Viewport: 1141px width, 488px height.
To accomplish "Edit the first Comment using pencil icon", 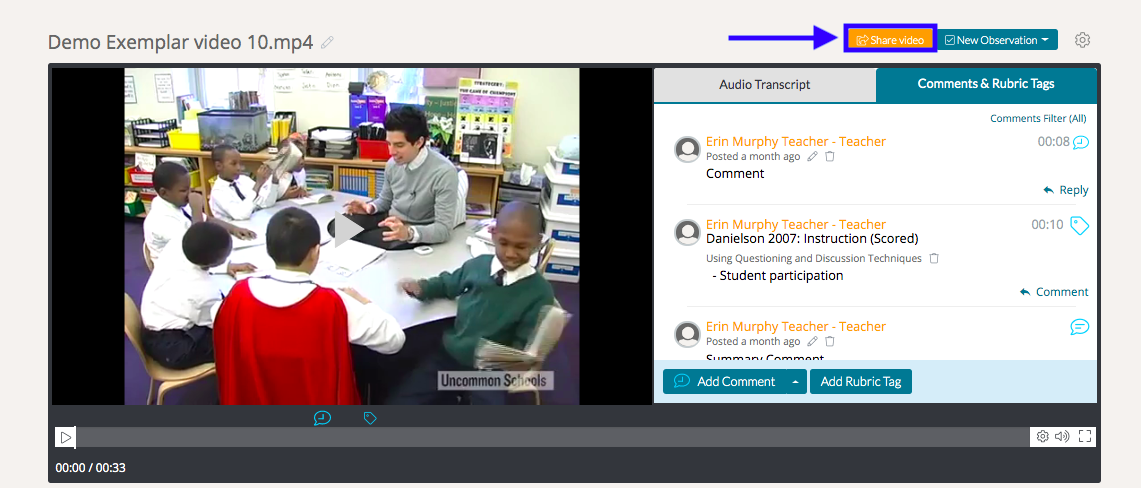I will [813, 157].
